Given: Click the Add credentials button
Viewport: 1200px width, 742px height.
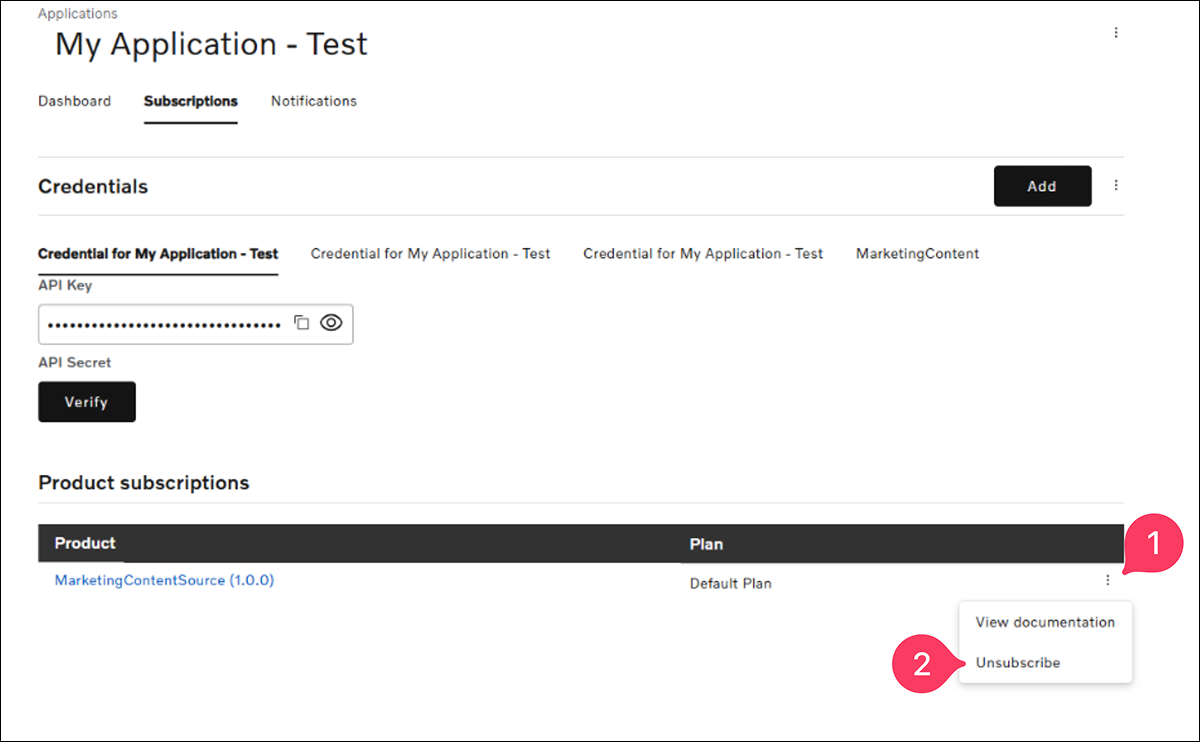Looking at the screenshot, I should (1042, 186).
